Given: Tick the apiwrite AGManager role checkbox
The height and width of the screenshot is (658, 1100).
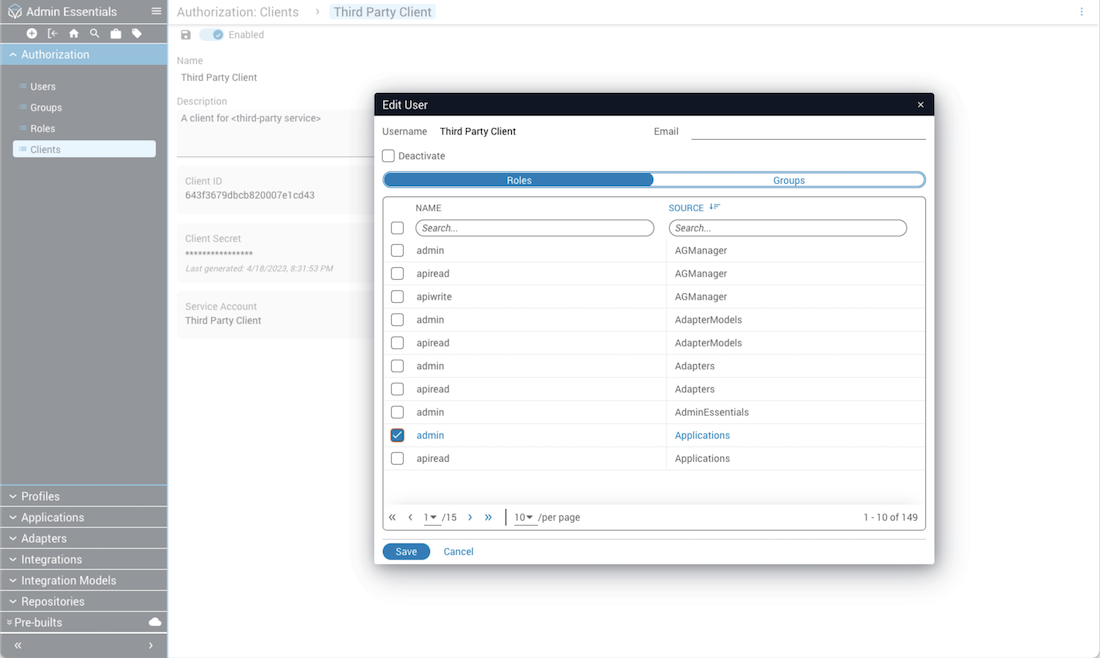Looking at the screenshot, I should (397, 297).
